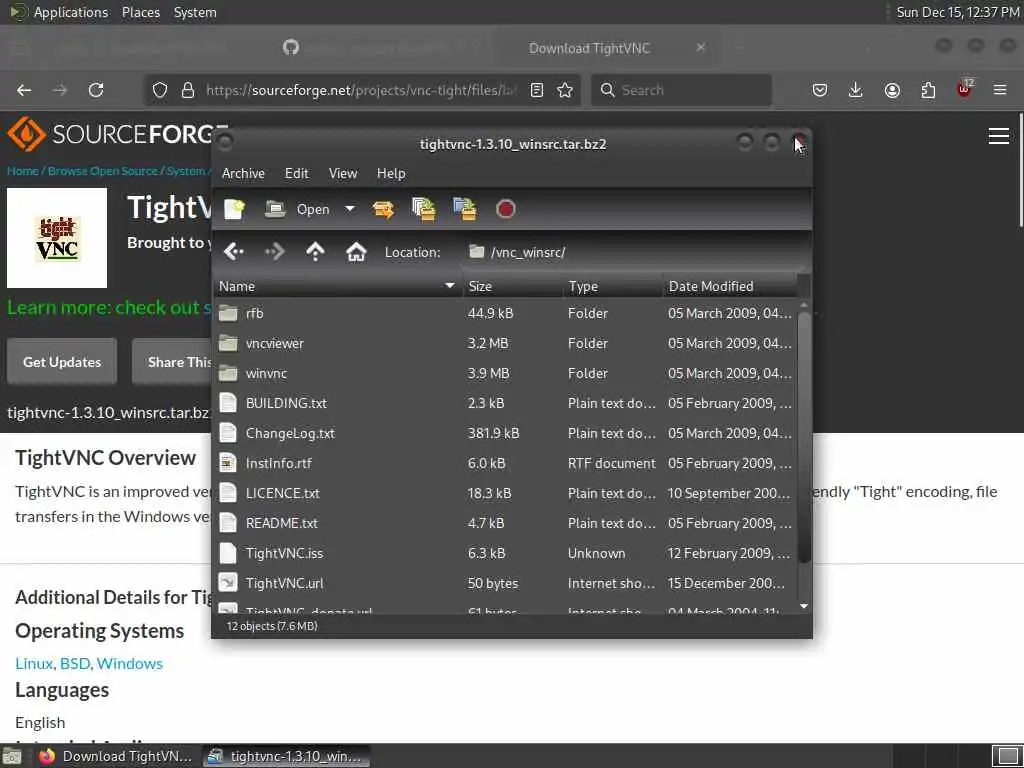
Task: Expand the Open recent dropdown arrow
Action: pos(349,209)
